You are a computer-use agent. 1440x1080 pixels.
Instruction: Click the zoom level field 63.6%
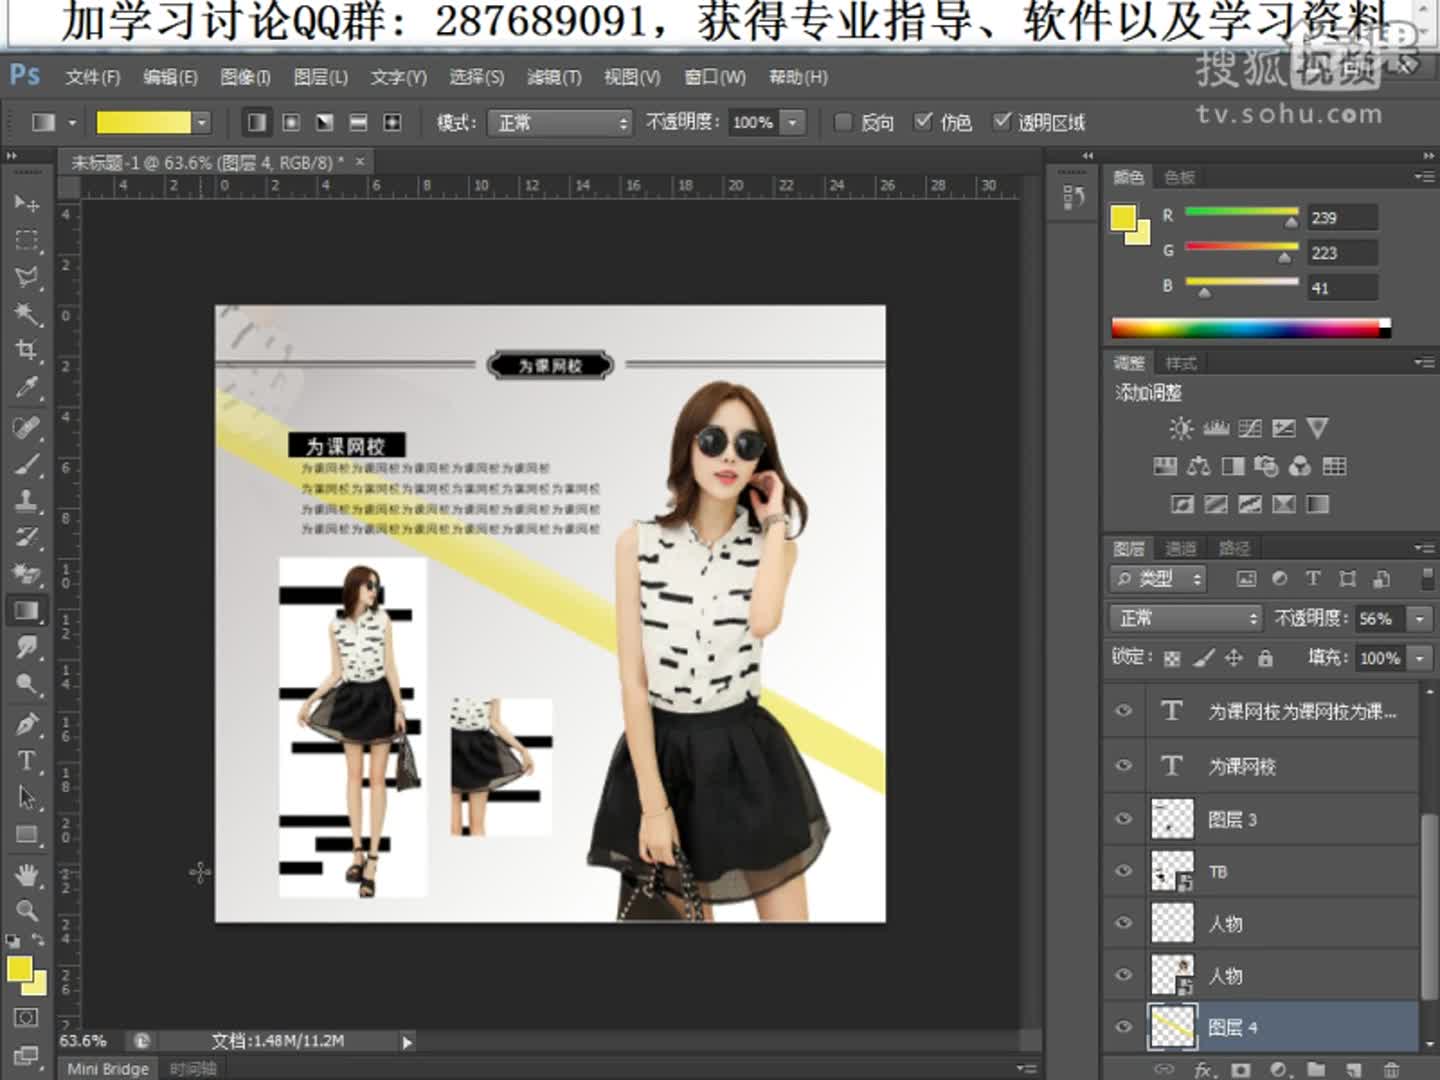pos(84,1041)
